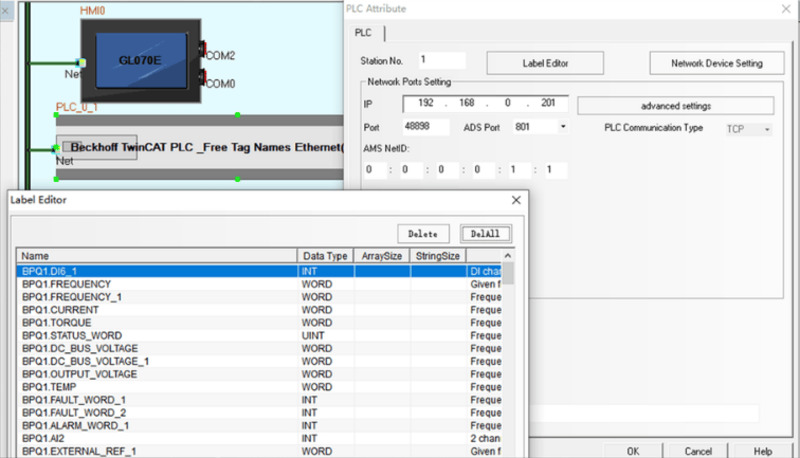Sort by the Name column header
The height and width of the screenshot is (458, 800).
pos(157,256)
